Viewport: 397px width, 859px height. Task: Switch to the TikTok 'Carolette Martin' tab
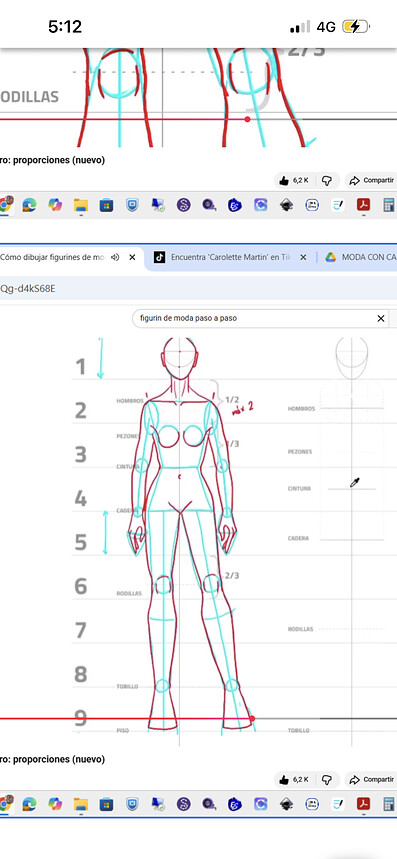point(230,257)
